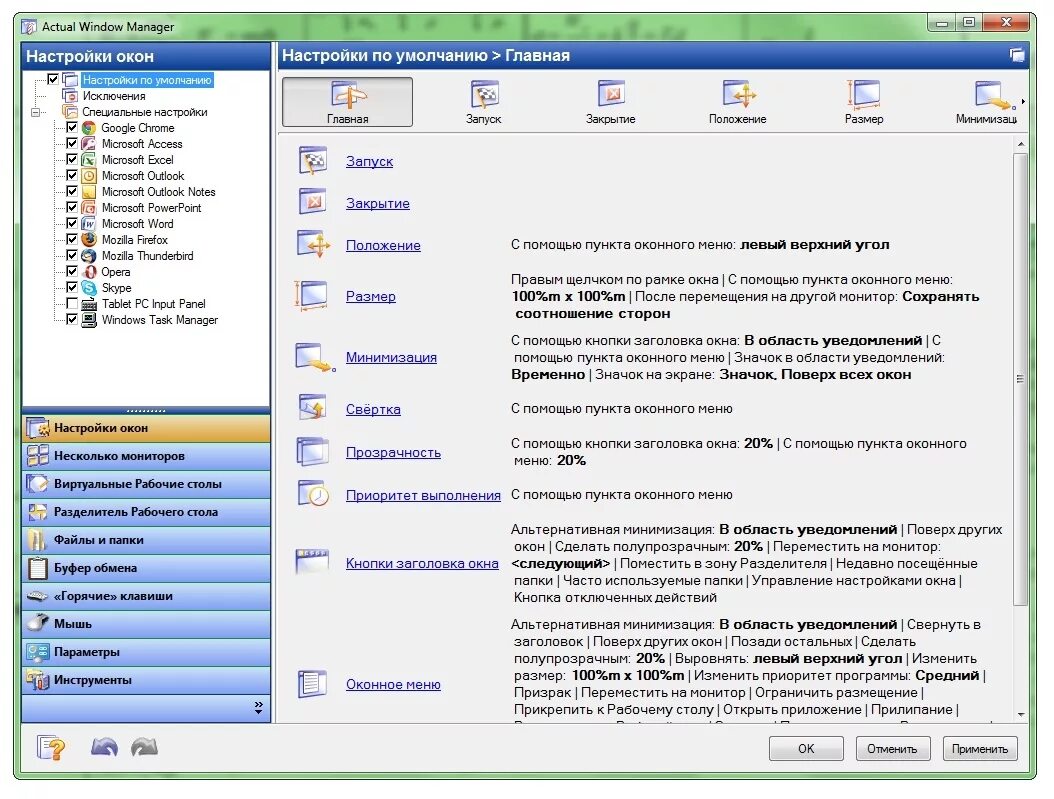Open Параметры section
This screenshot has height=799, width=1054.
146,653
